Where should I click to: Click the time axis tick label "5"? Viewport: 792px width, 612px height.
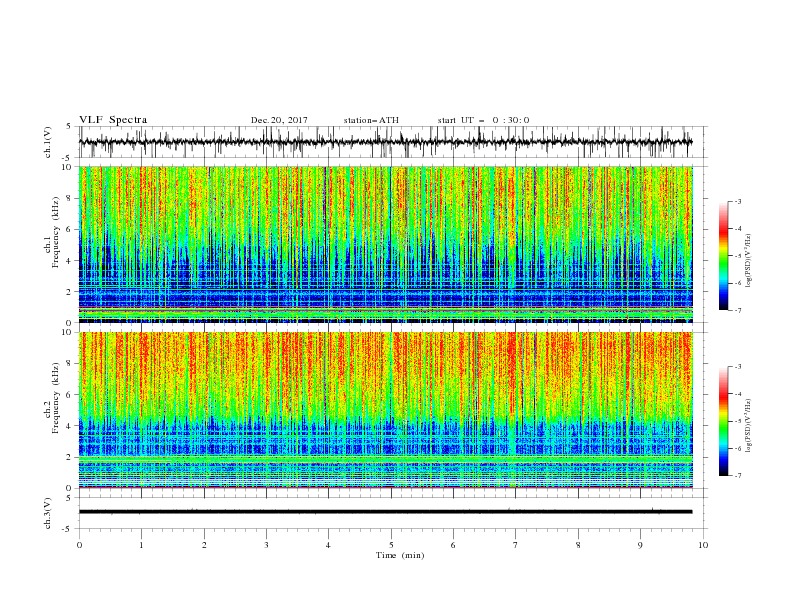coord(391,545)
